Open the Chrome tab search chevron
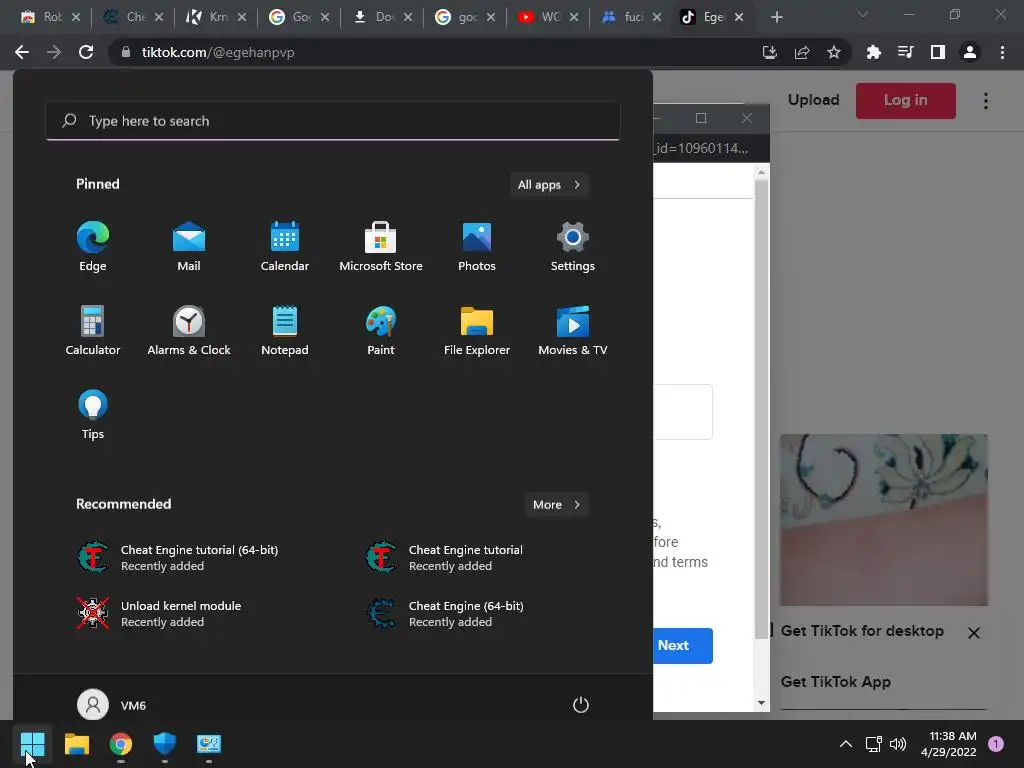 point(862,14)
